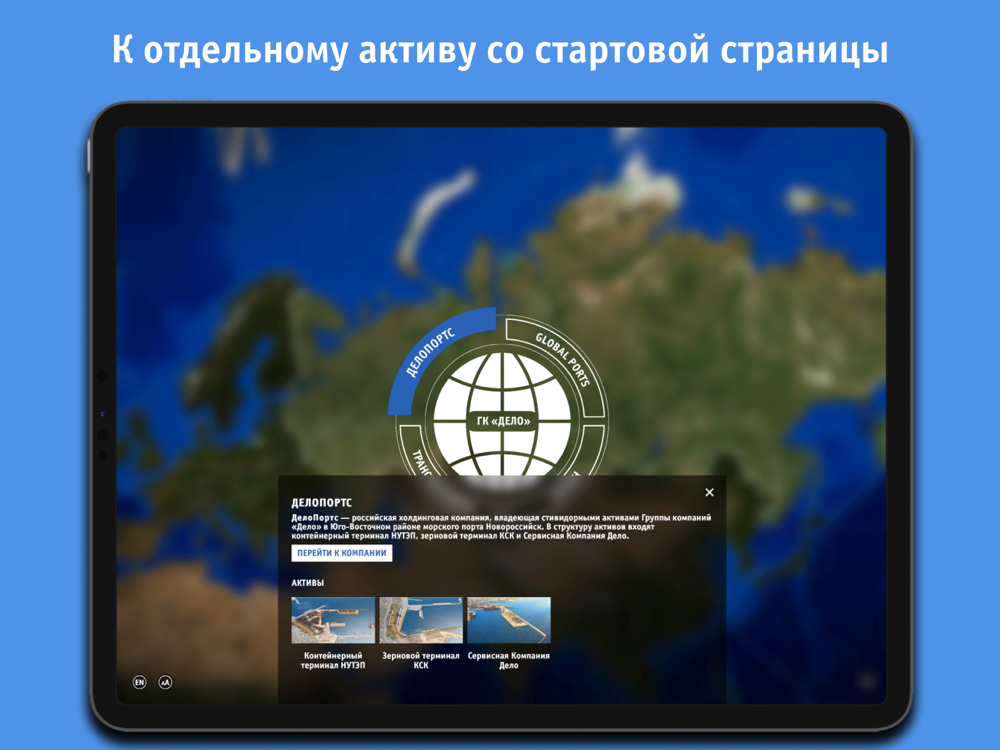The height and width of the screenshot is (750, 1000).
Task: Click the АКТИВЫ section label
Action: [307, 583]
